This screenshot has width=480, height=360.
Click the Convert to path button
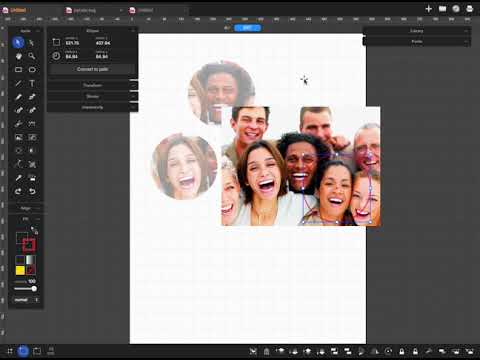click(x=92, y=69)
